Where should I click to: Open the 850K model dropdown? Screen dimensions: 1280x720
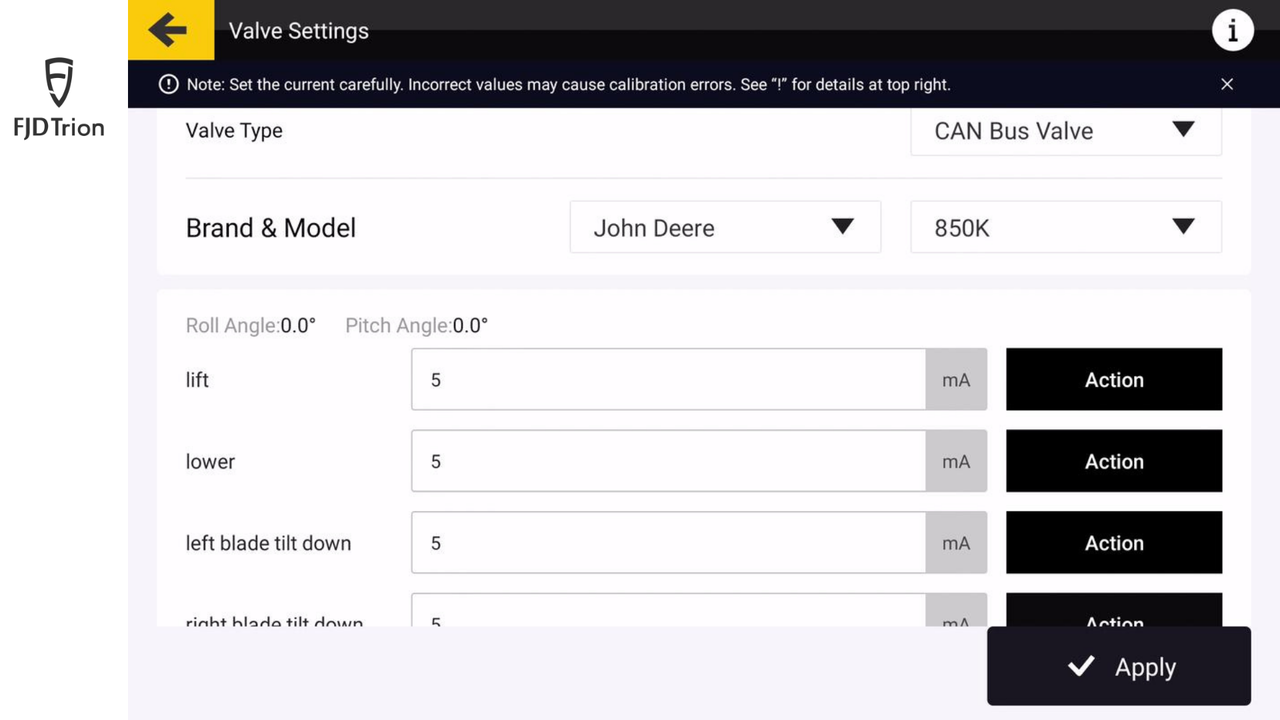[x=1065, y=227]
